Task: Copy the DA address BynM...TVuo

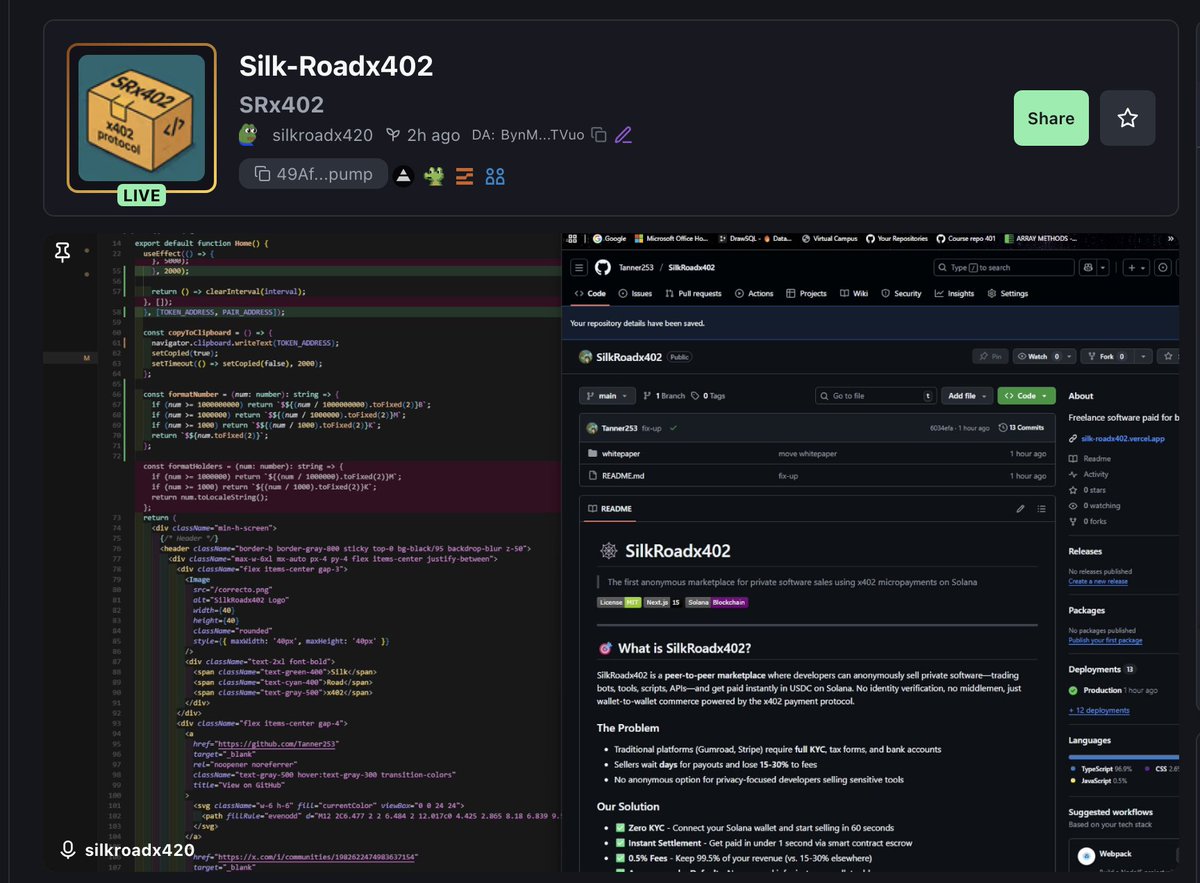Action: 599,135
